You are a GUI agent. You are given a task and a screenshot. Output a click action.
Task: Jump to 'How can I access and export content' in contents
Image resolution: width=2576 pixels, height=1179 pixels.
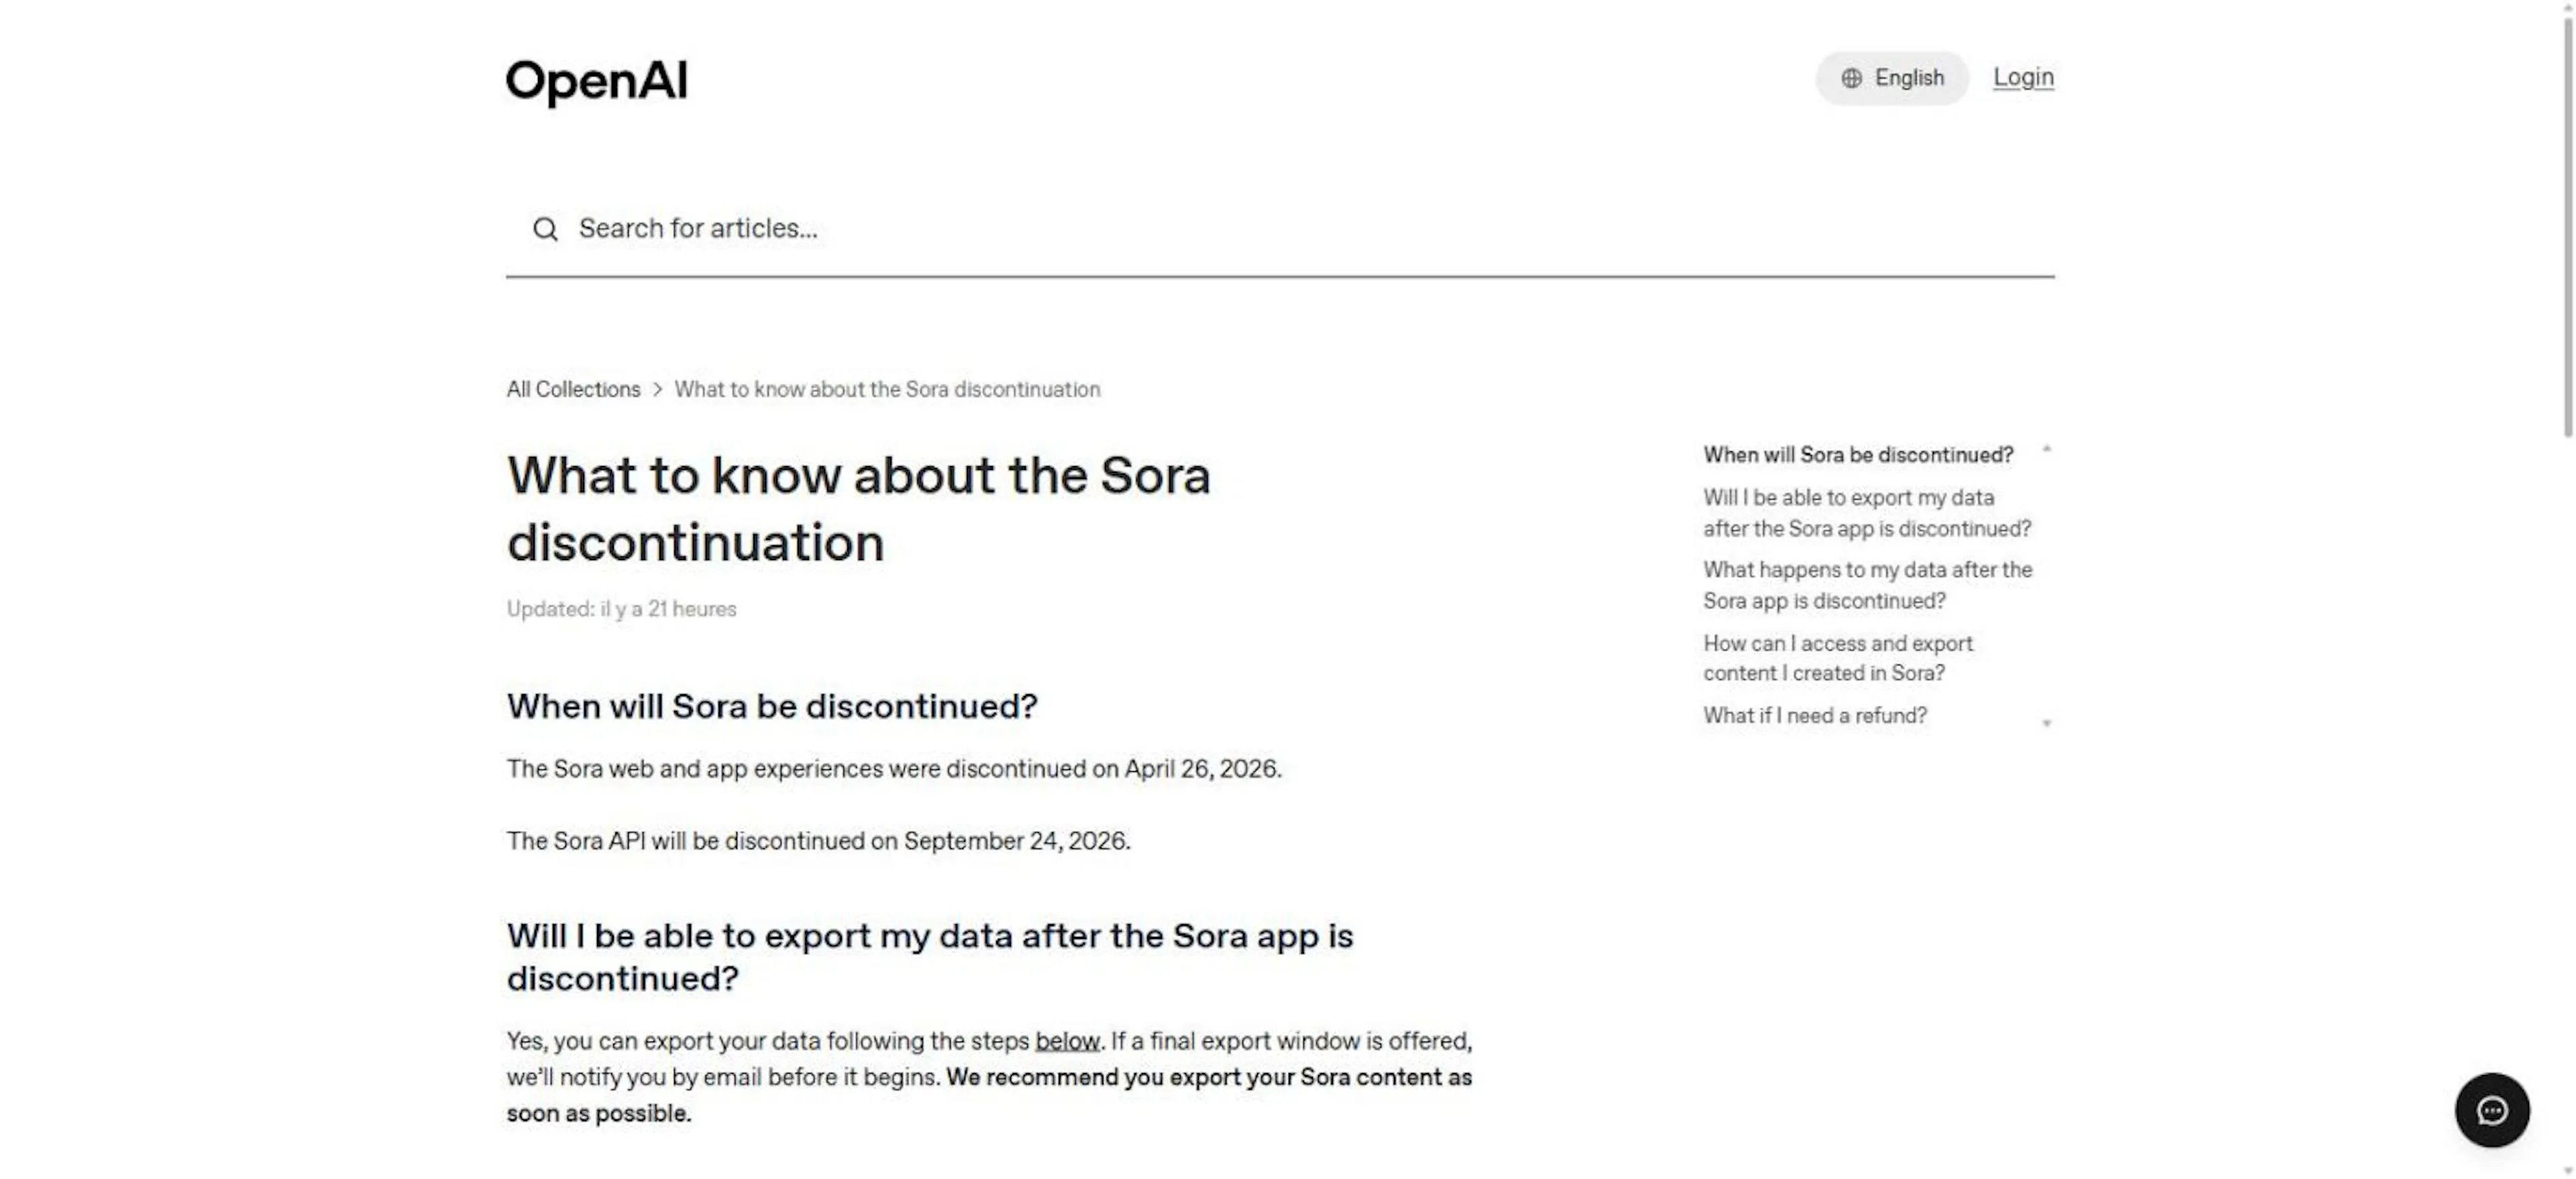tap(1838, 658)
